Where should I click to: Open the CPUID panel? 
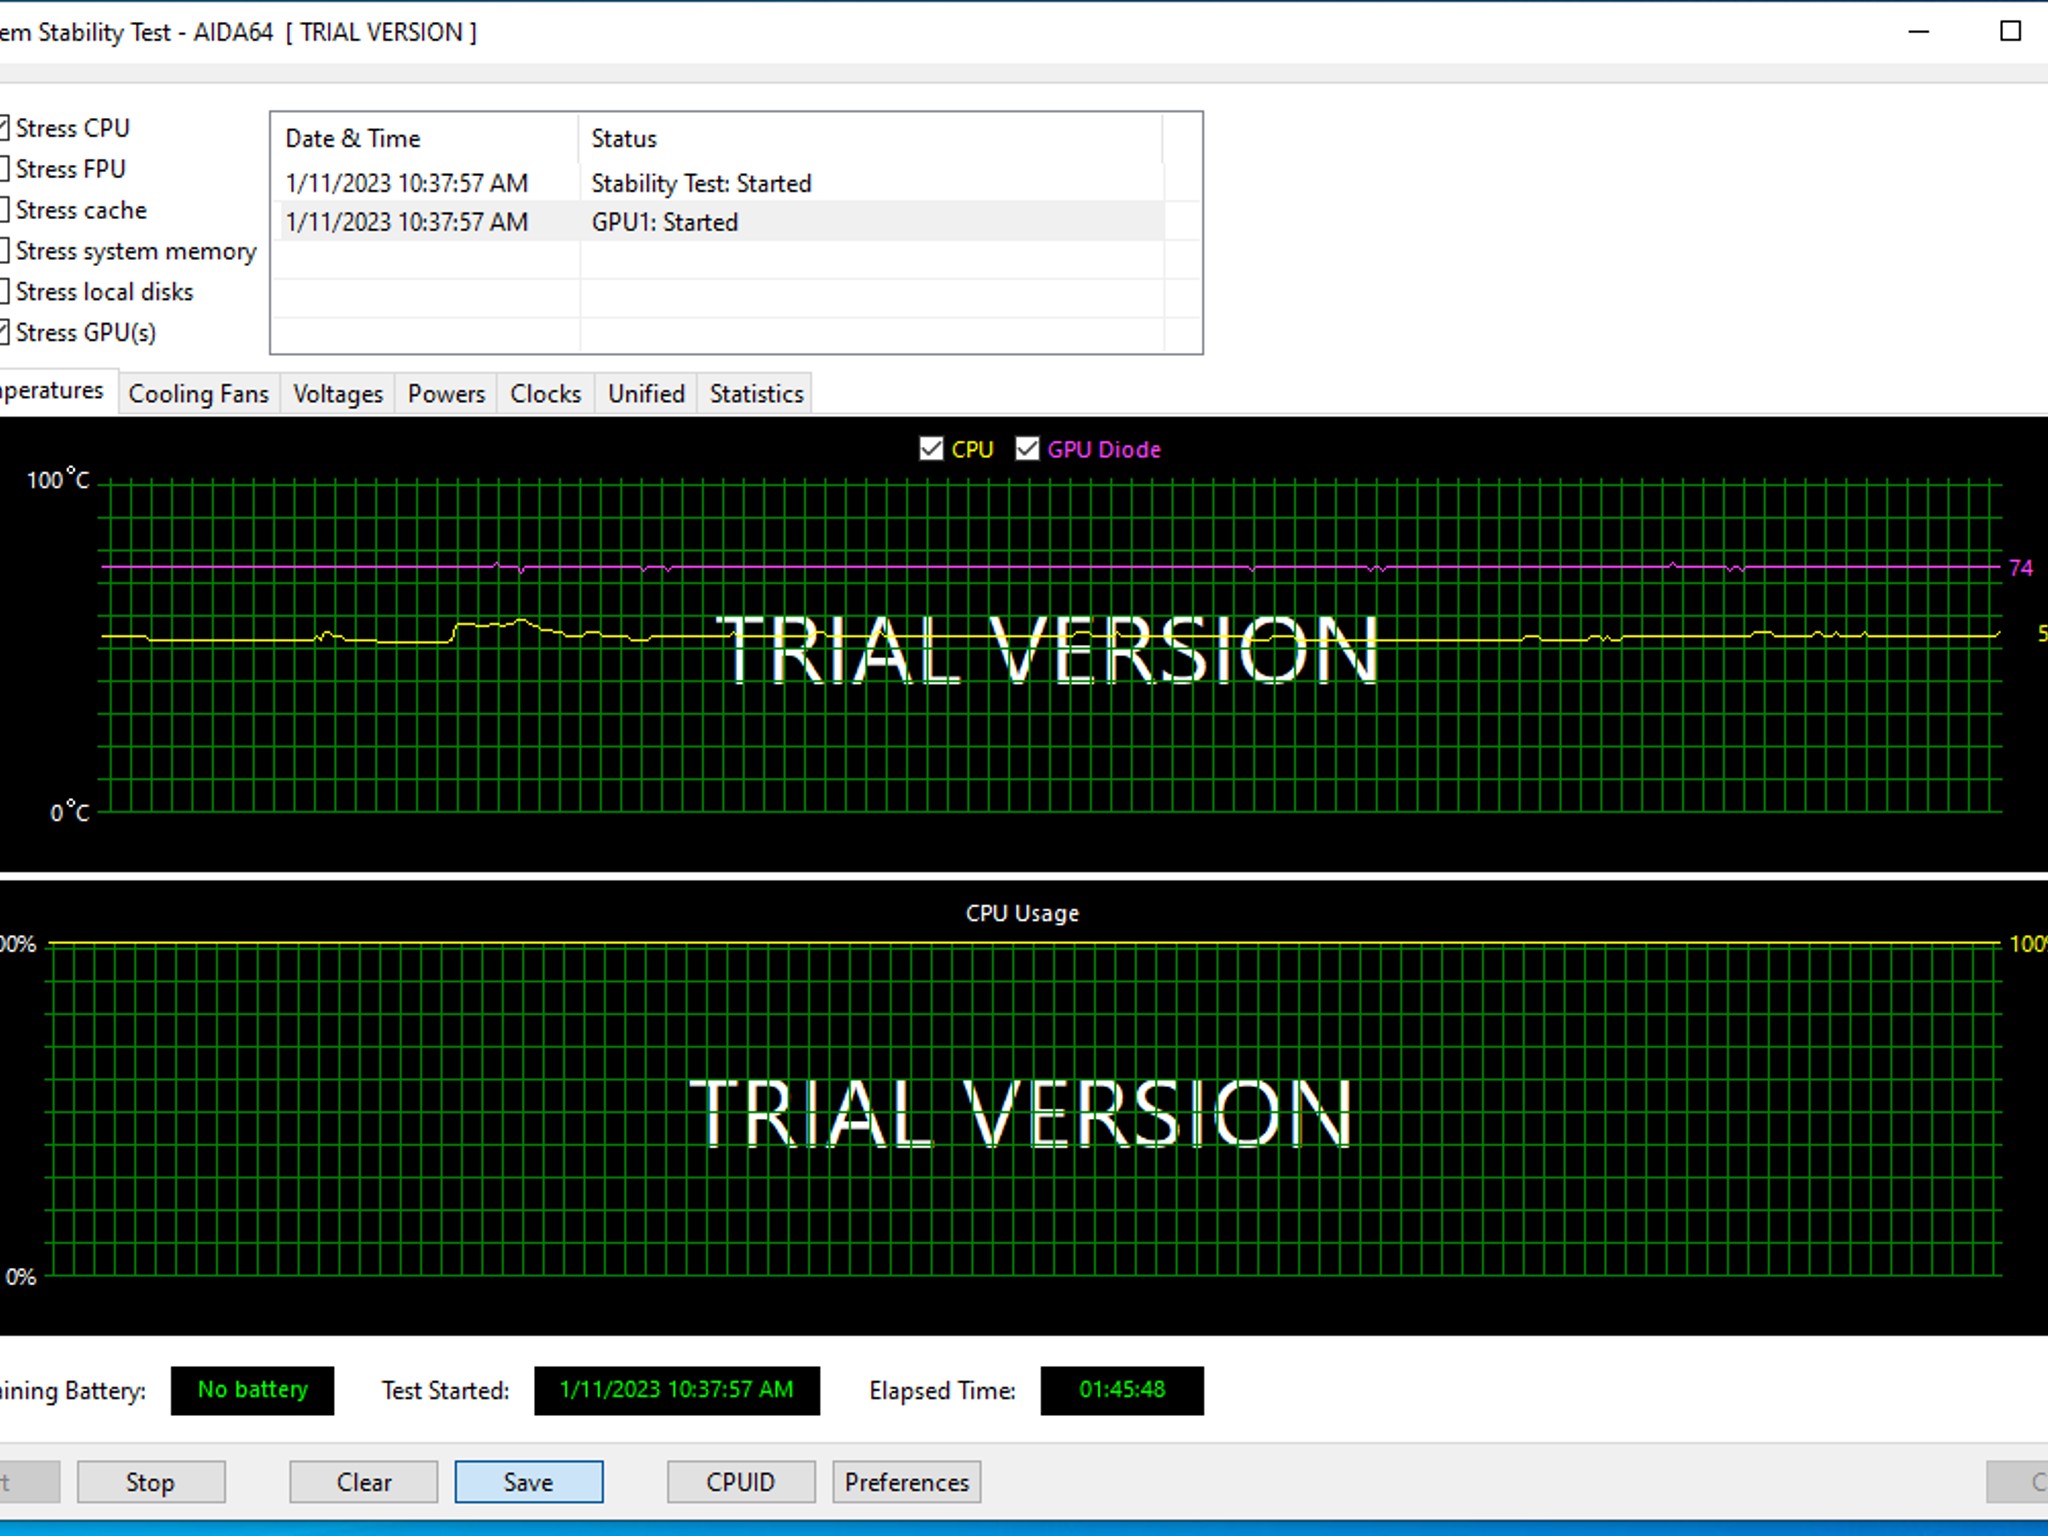coord(740,1482)
